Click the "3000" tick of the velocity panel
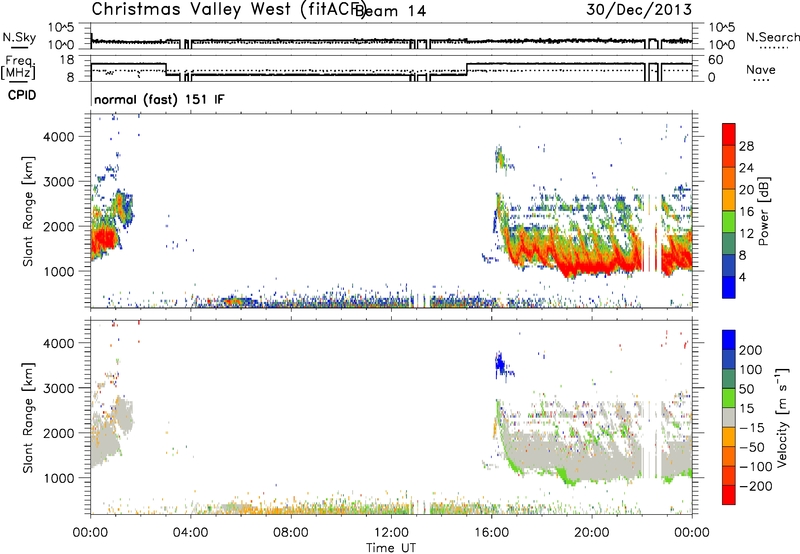 coord(58,388)
